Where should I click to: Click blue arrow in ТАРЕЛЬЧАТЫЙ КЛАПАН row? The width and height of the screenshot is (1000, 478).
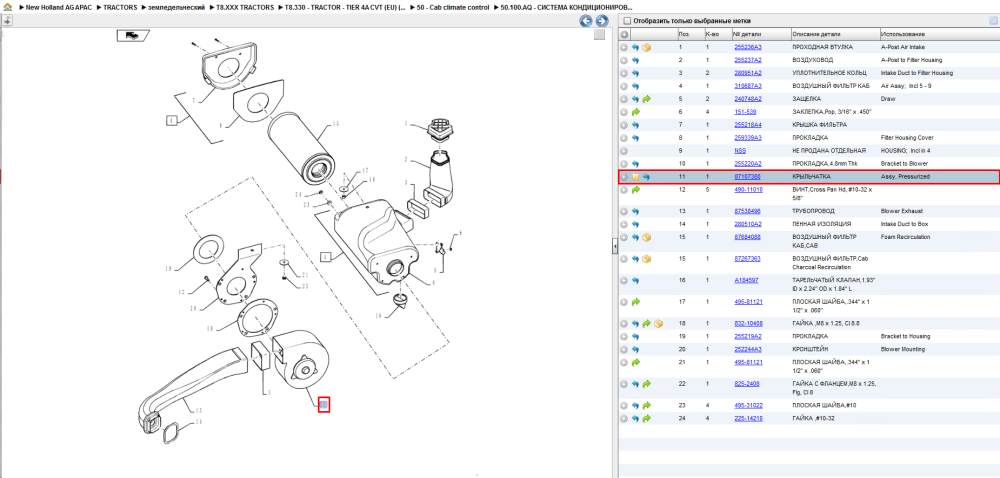[636, 280]
